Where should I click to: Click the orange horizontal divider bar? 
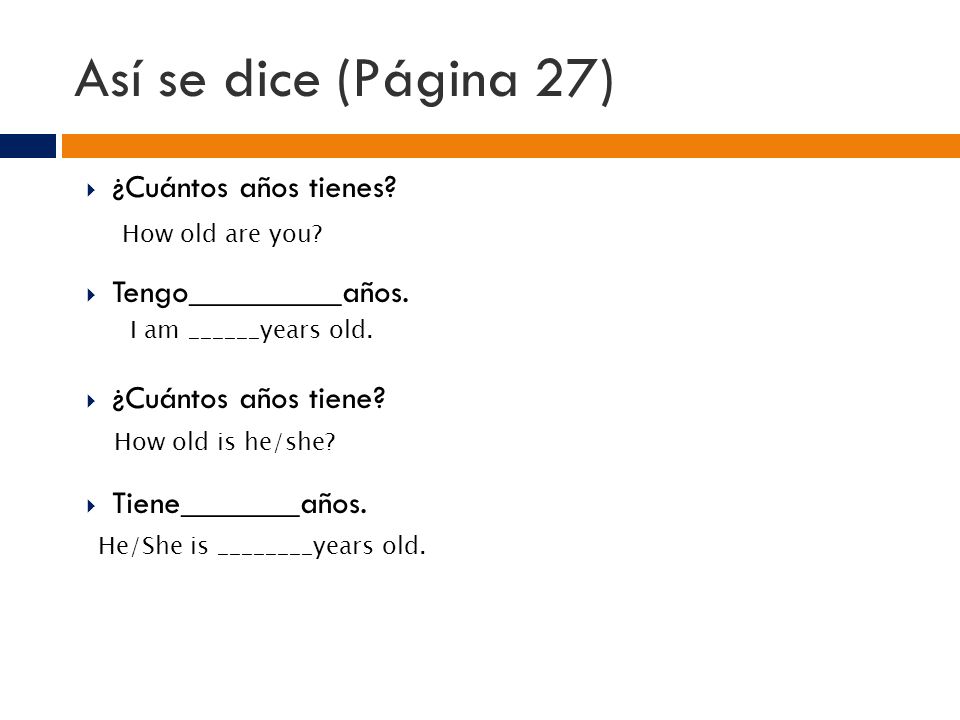point(511,146)
